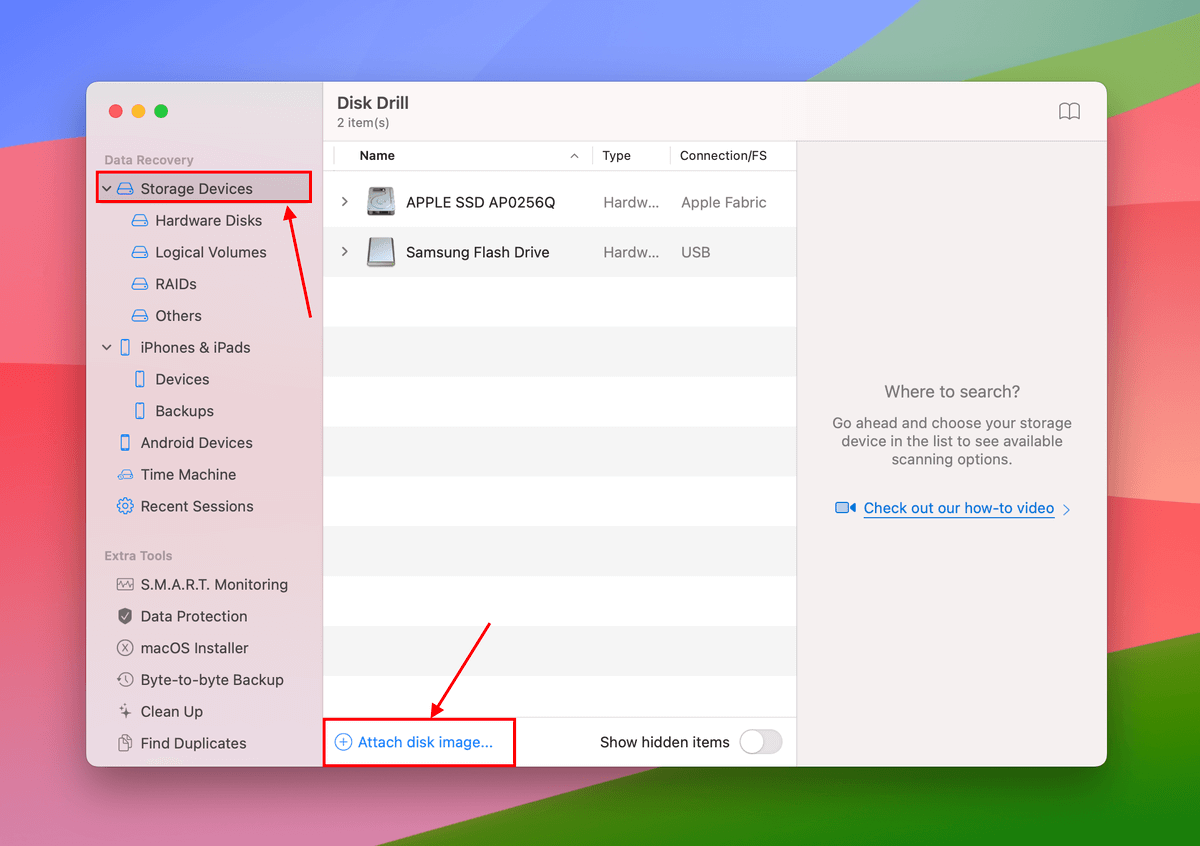Select the macOS Installer icon
This screenshot has height=846, width=1200.
coord(125,648)
